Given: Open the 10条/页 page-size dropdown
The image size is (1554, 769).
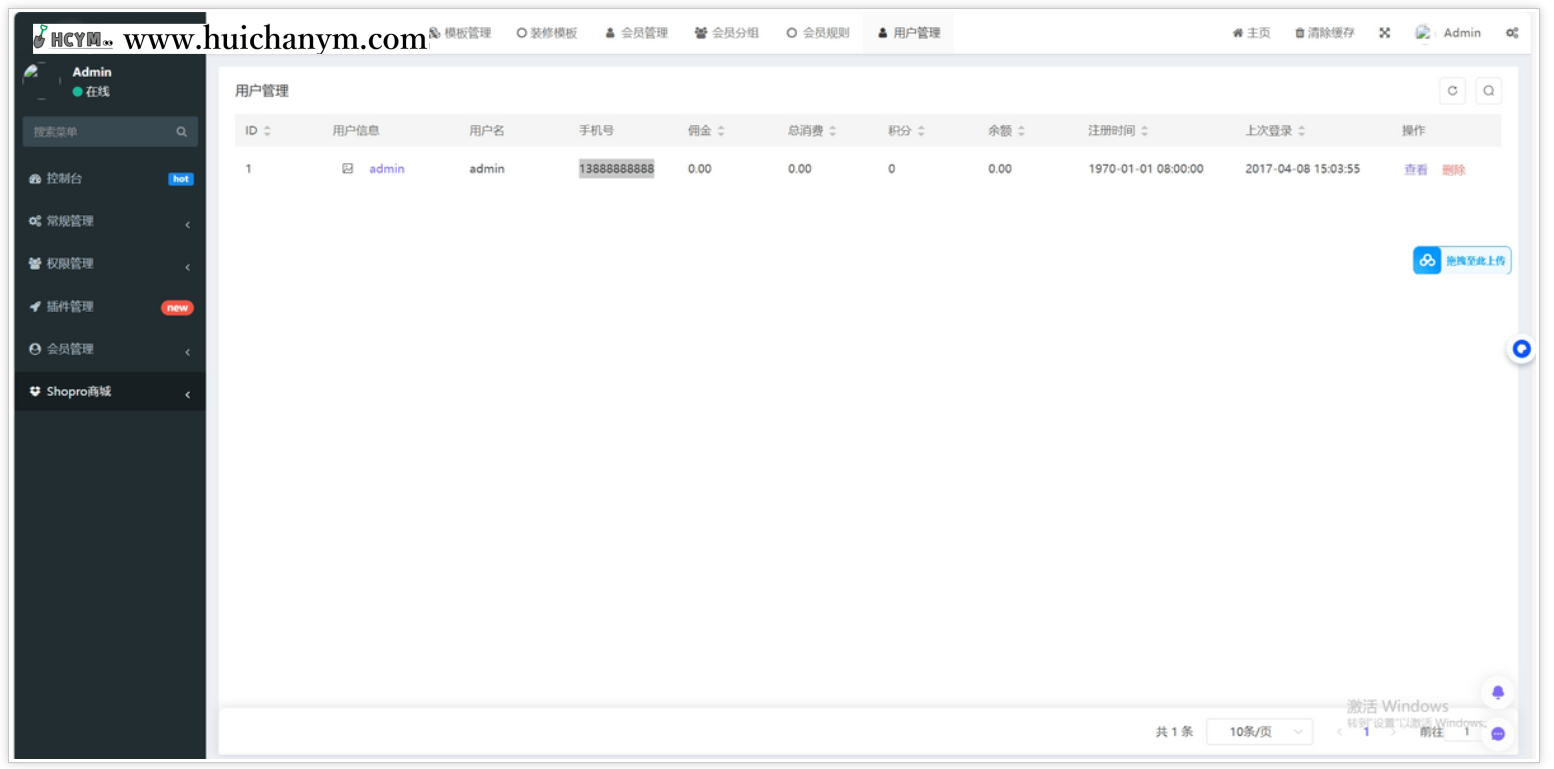Looking at the screenshot, I should [x=1258, y=731].
